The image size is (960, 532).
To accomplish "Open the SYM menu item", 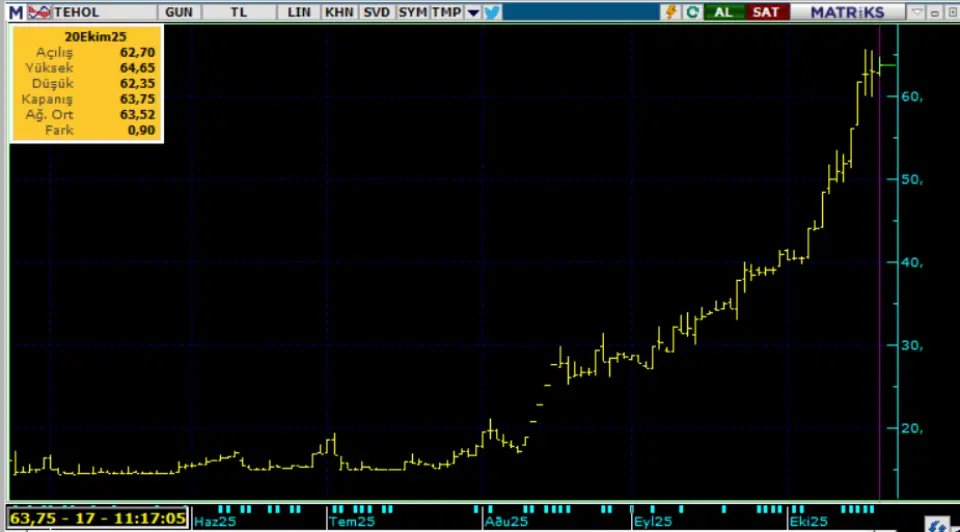I will pyautogui.click(x=412, y=12).
